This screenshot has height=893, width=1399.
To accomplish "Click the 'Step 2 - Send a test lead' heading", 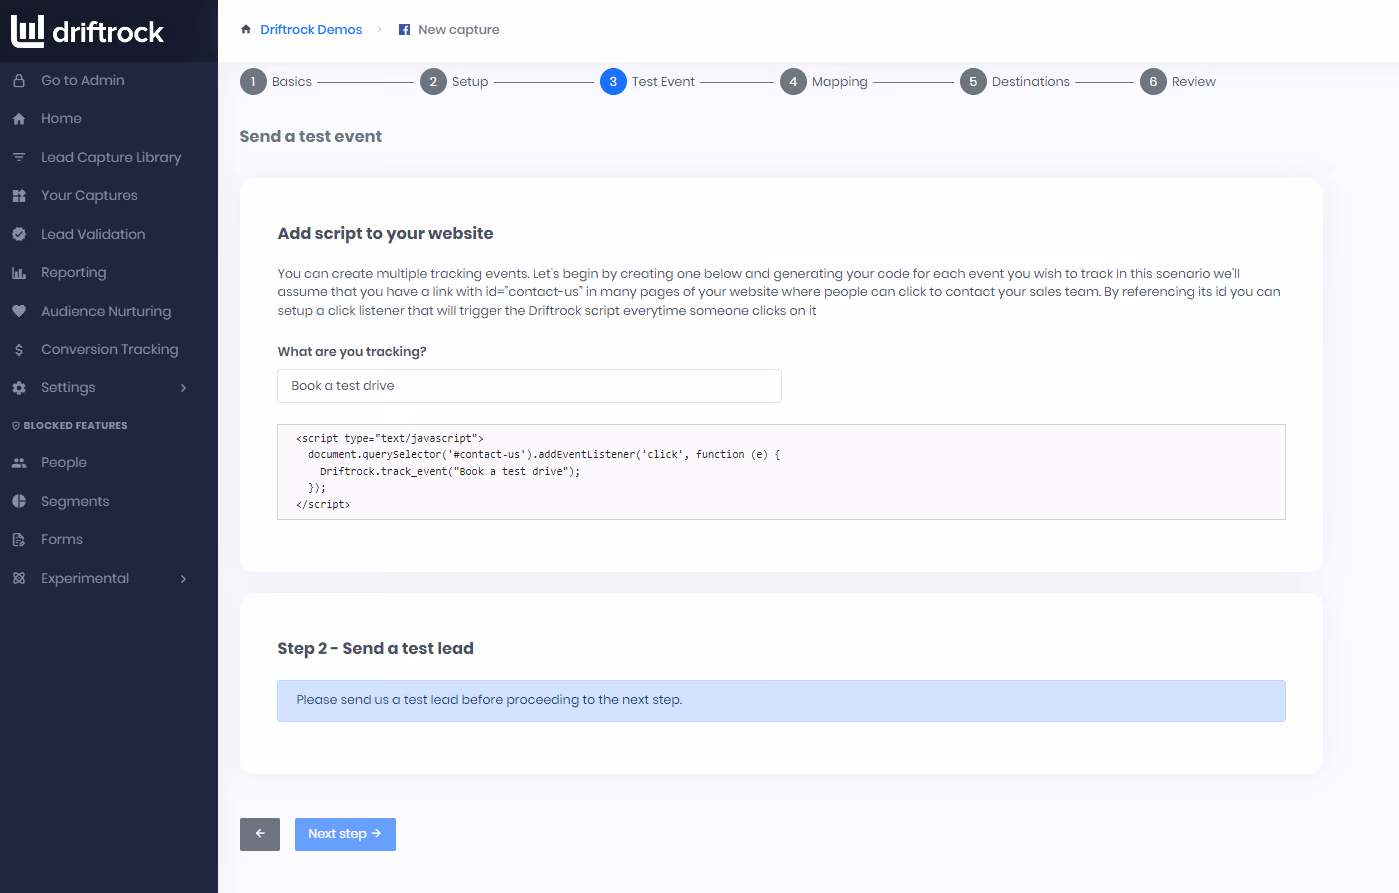I will click(x=375, y=649).
